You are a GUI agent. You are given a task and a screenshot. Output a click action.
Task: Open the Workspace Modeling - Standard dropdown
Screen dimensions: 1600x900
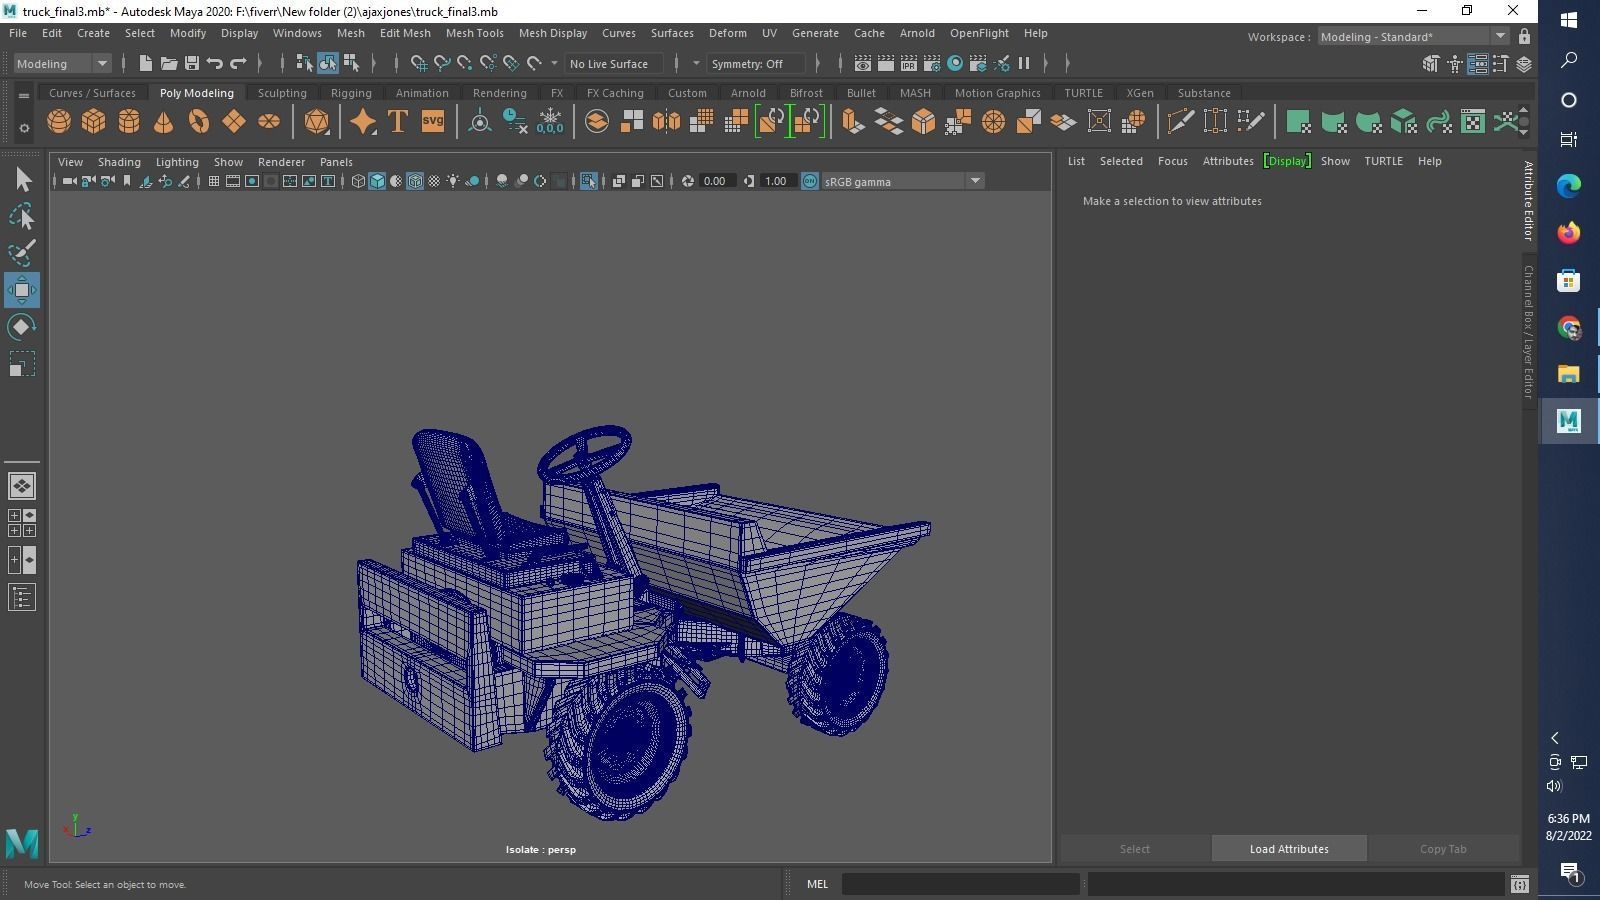tap(1413, 36)
